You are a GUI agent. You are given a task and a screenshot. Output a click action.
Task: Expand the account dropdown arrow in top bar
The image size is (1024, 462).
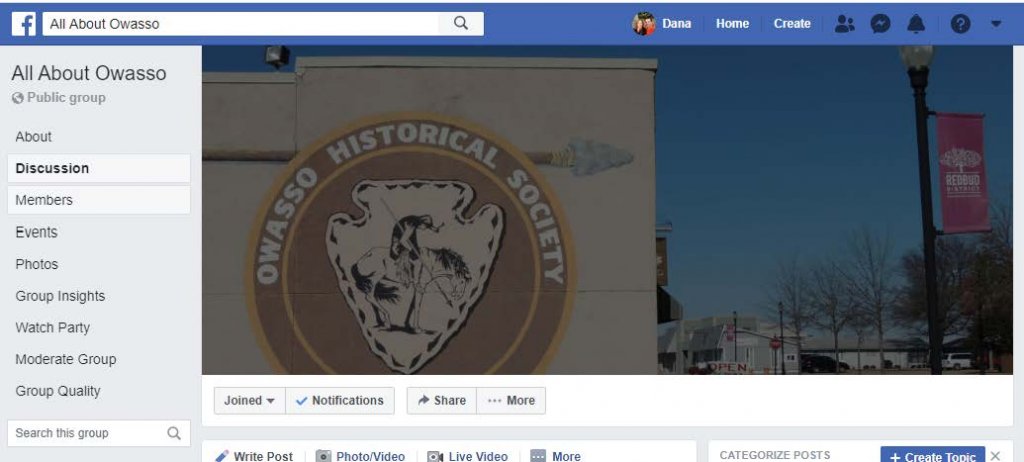click(x=996, y=24)
